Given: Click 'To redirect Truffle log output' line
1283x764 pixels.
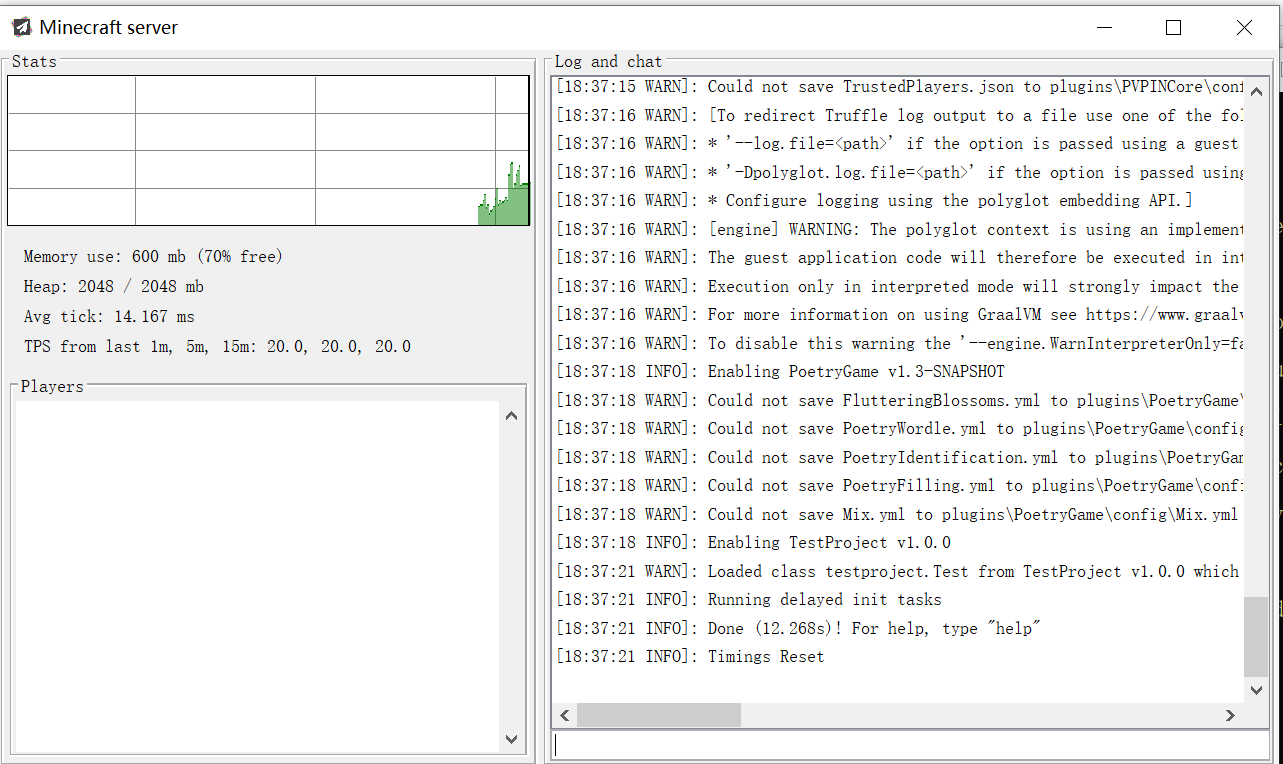Looking at the screenshot, I should pyautogui.click(x=898, y=115).
